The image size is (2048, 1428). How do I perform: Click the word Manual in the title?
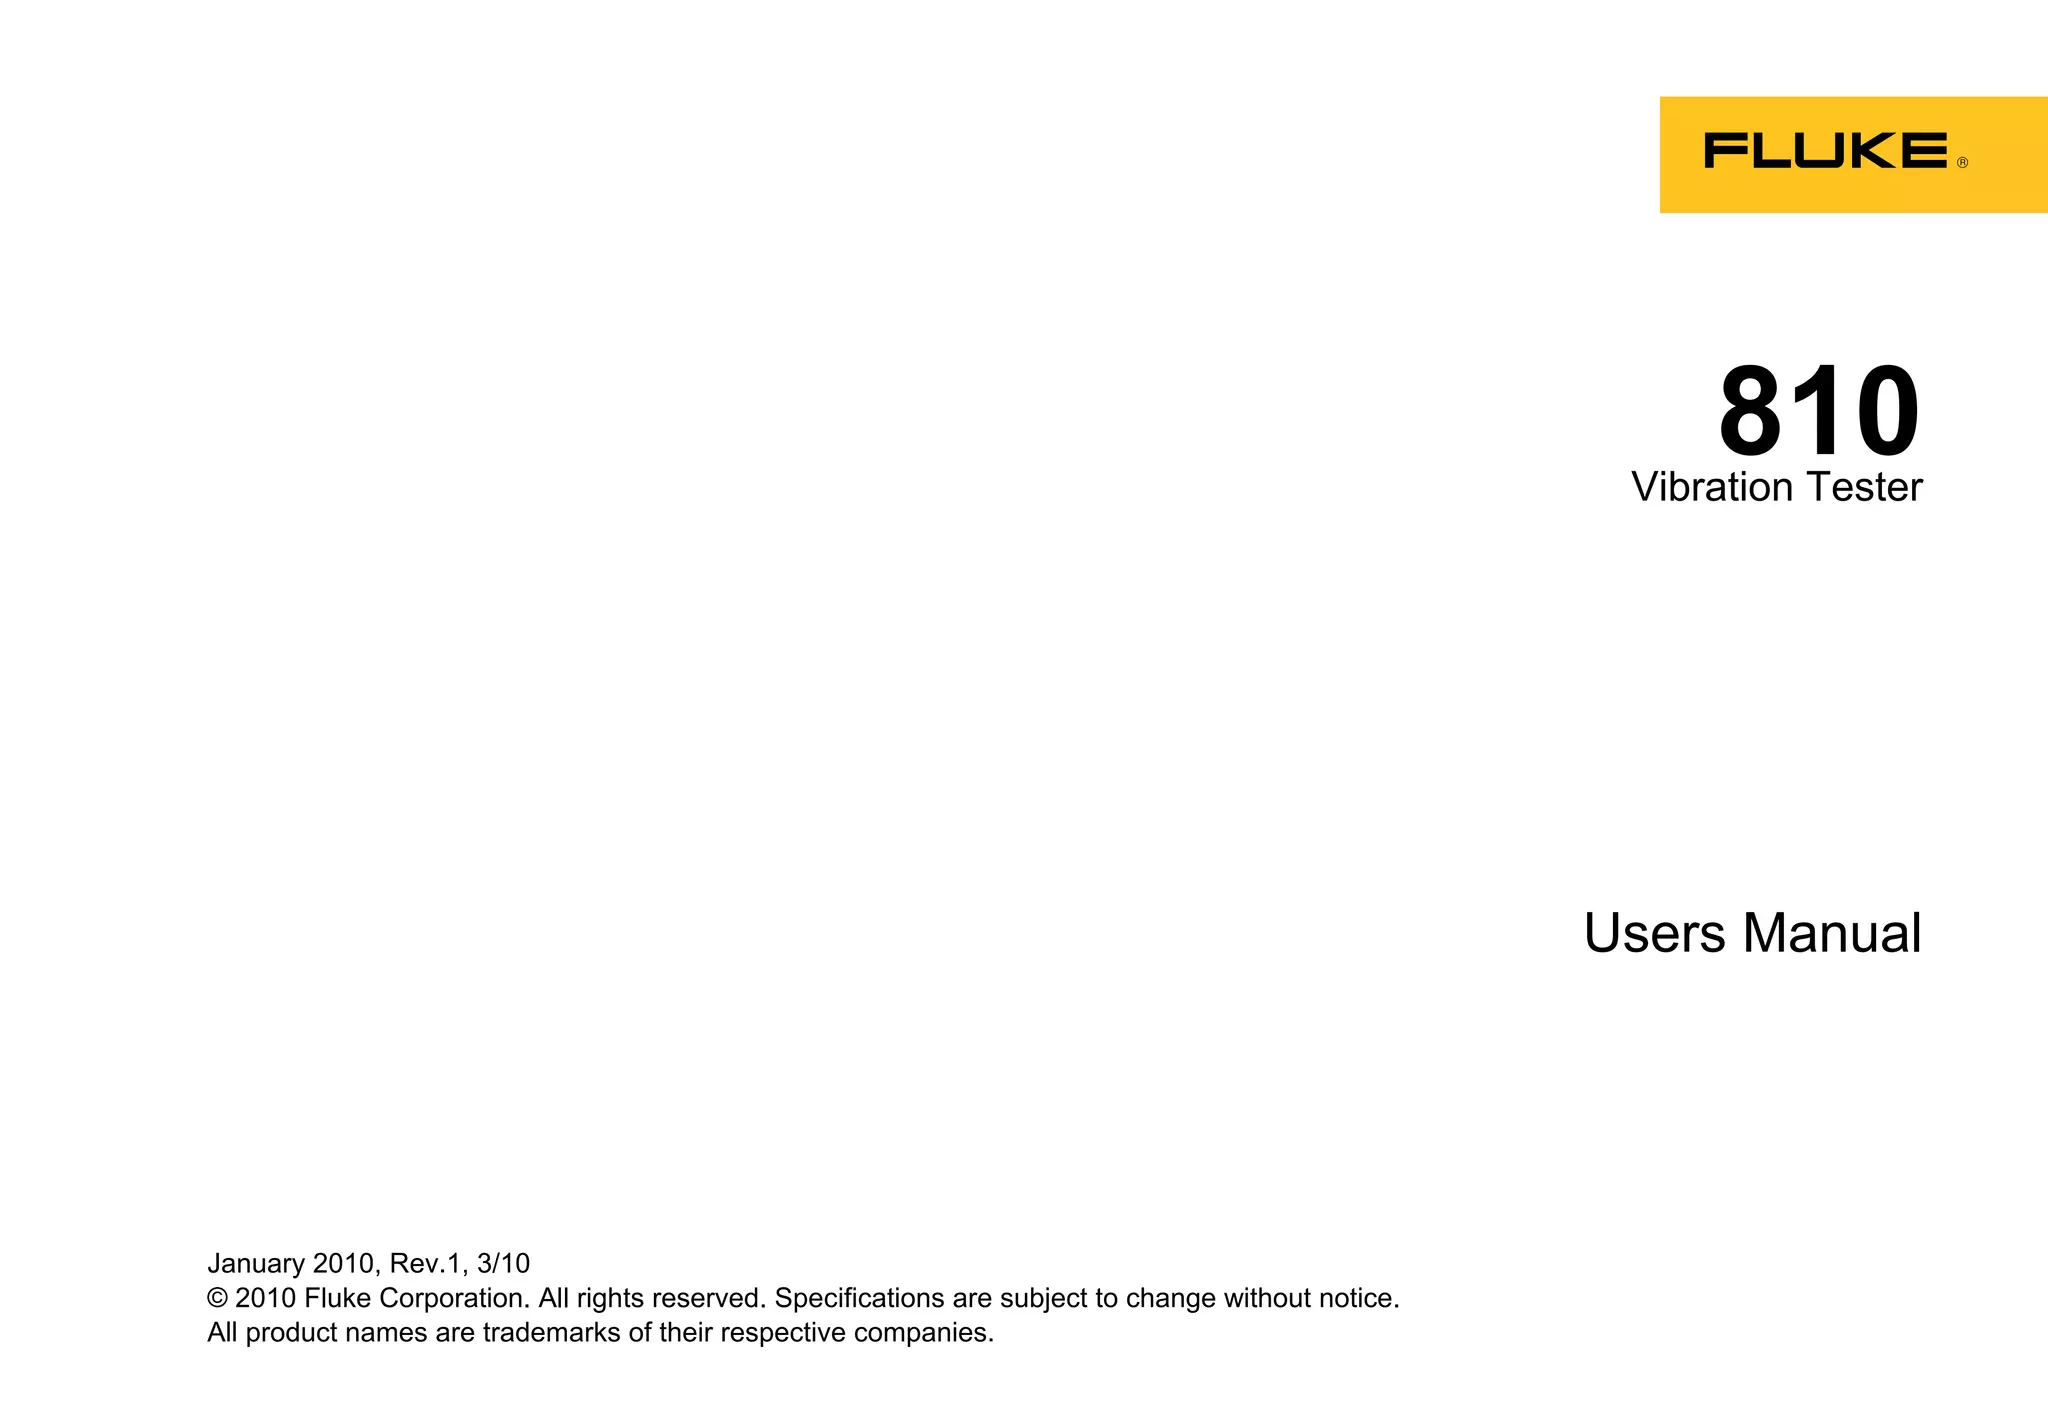1832,933
